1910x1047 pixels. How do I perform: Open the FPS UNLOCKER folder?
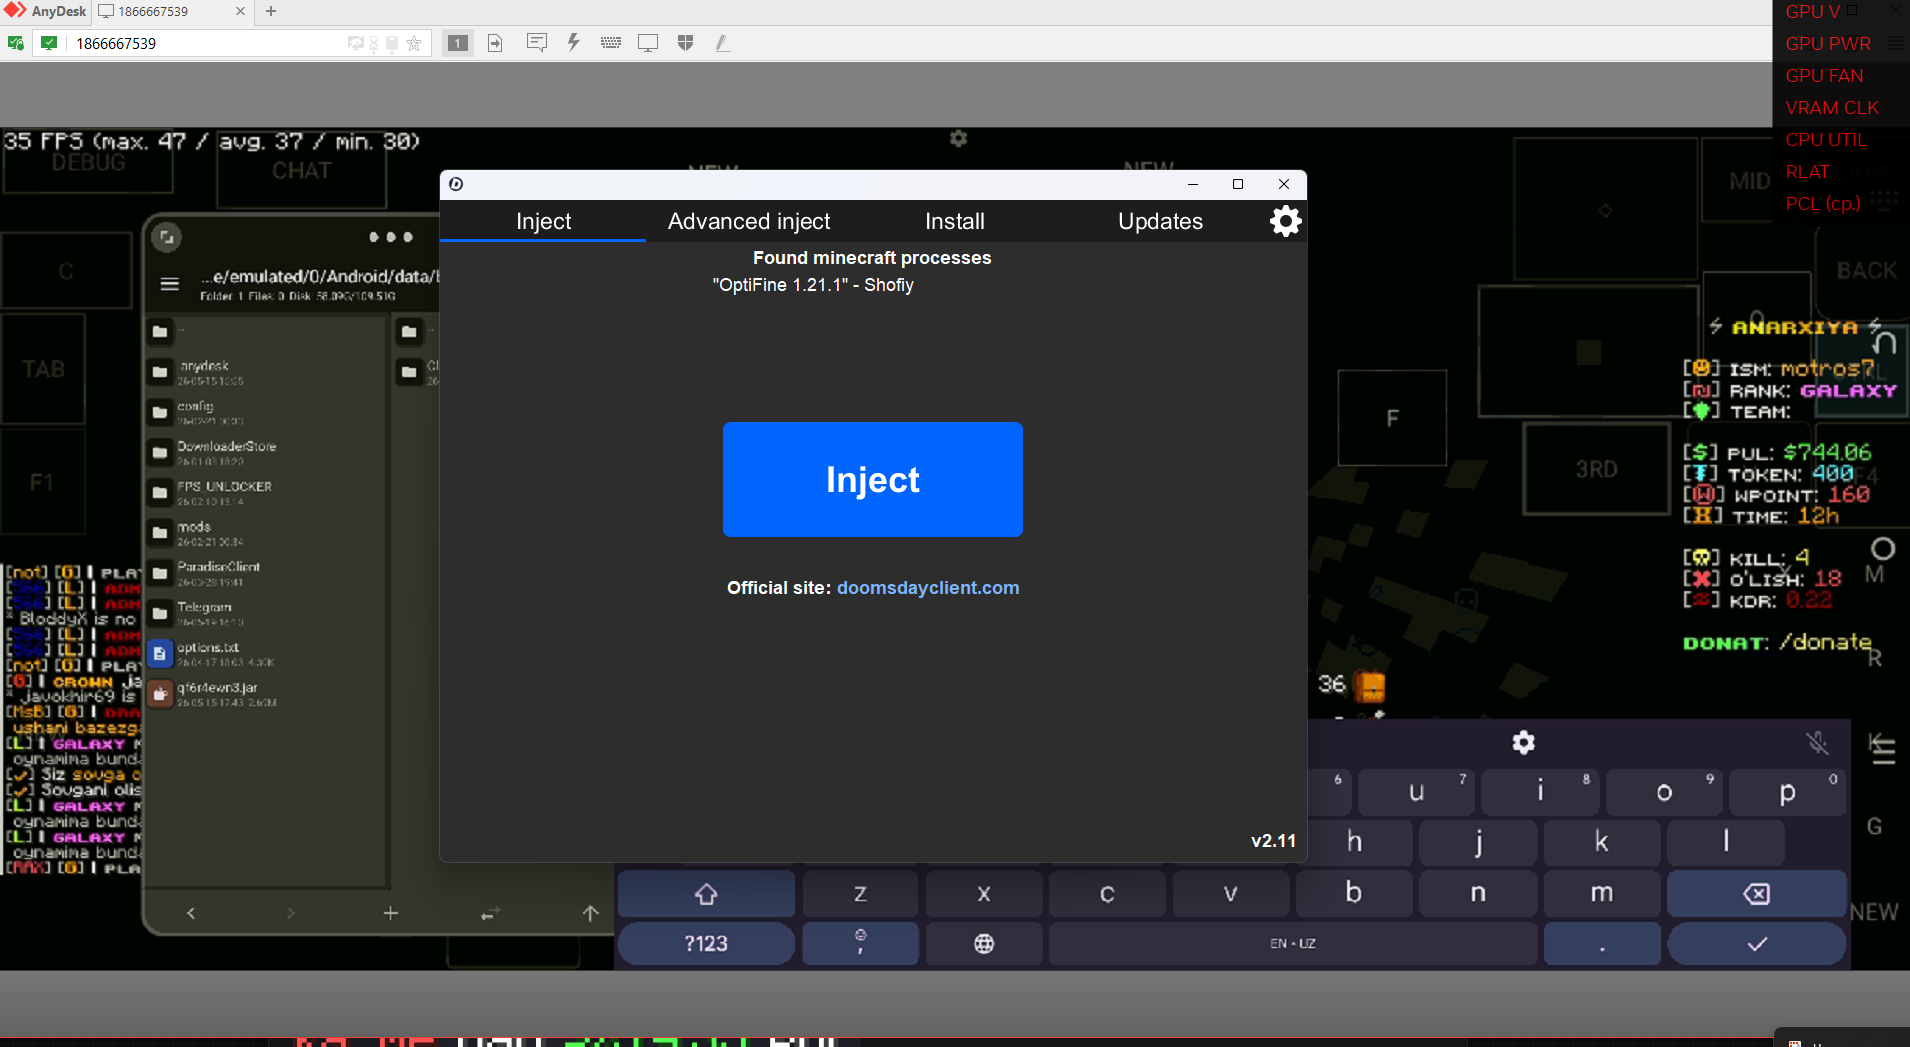pos(265,492)
